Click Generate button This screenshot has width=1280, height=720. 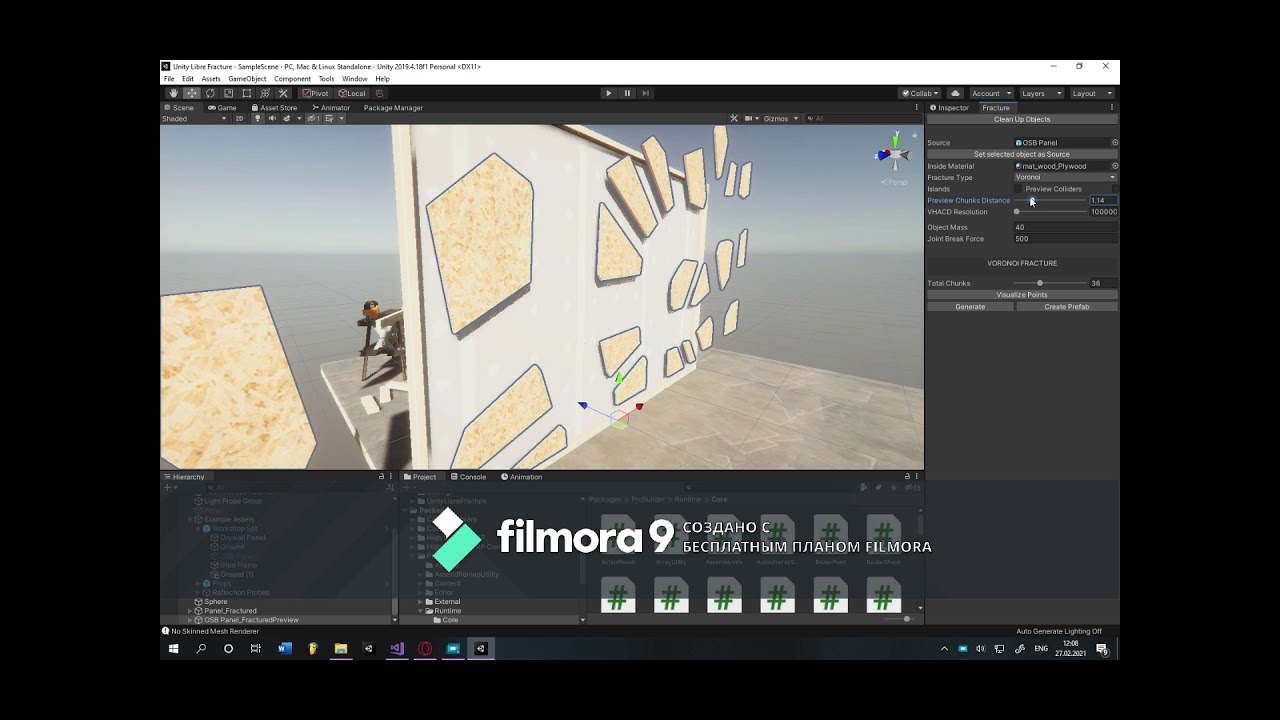(970, 307)
